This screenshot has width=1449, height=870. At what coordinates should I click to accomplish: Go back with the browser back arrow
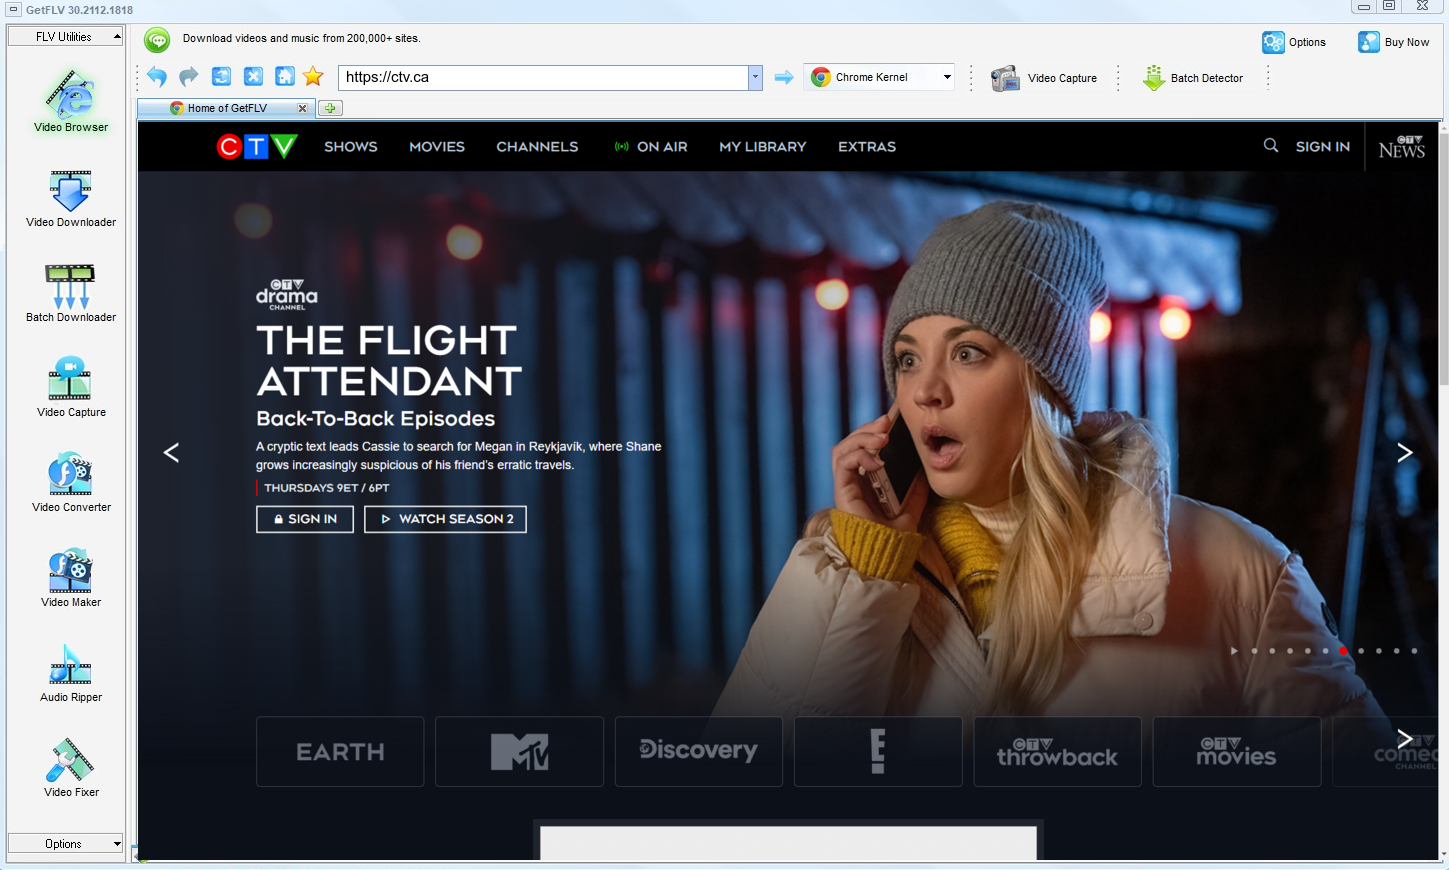tap(157, 77)
